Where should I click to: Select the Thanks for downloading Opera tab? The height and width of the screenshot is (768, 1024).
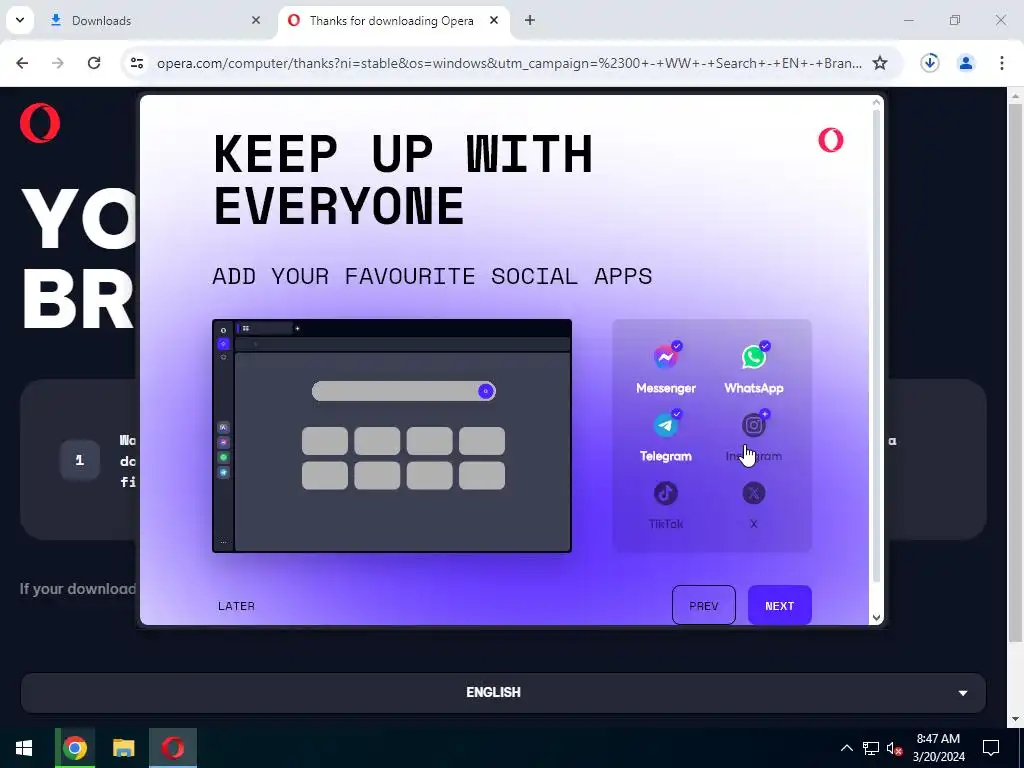point(394,20)
